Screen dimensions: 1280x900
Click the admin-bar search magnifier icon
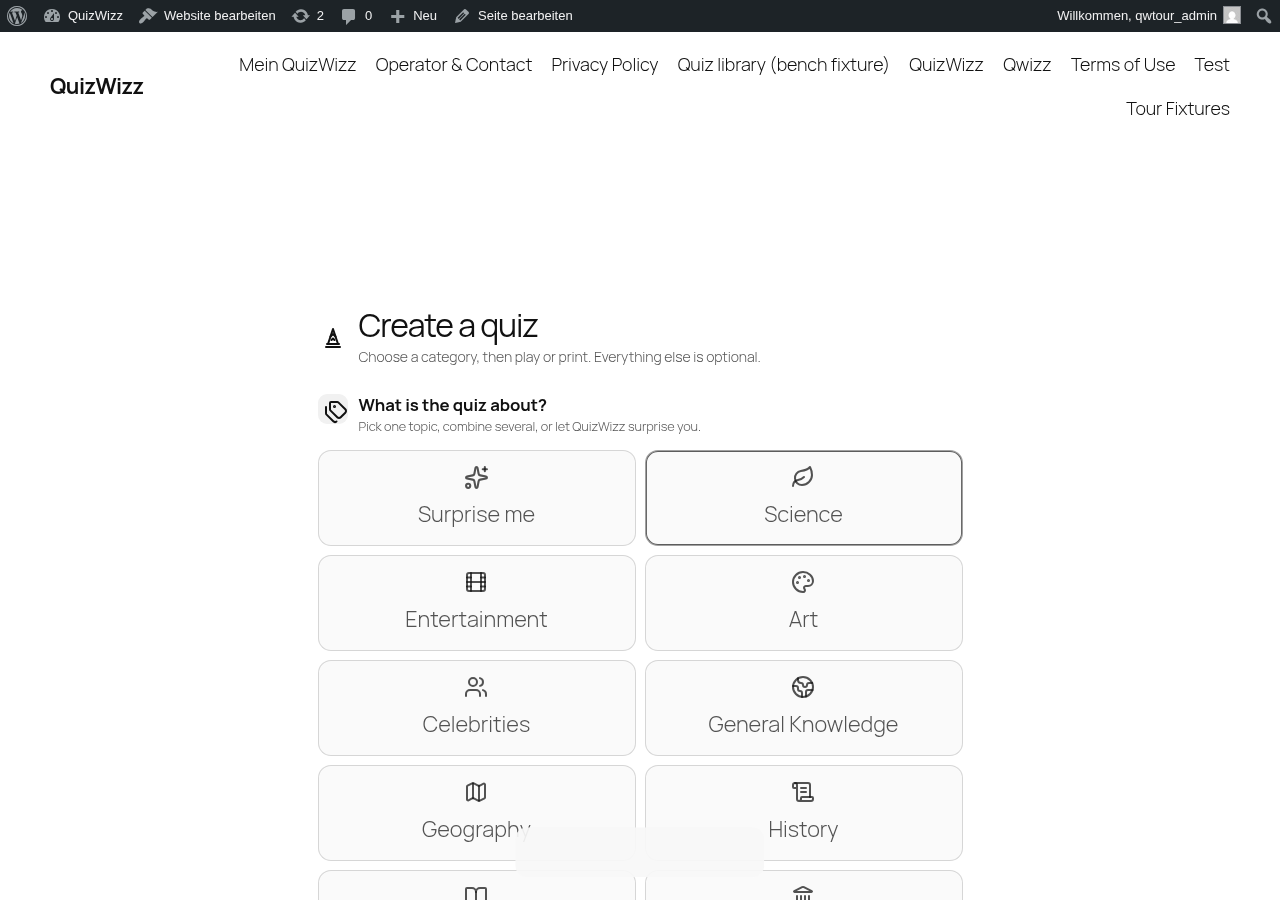click(1264, 16)
